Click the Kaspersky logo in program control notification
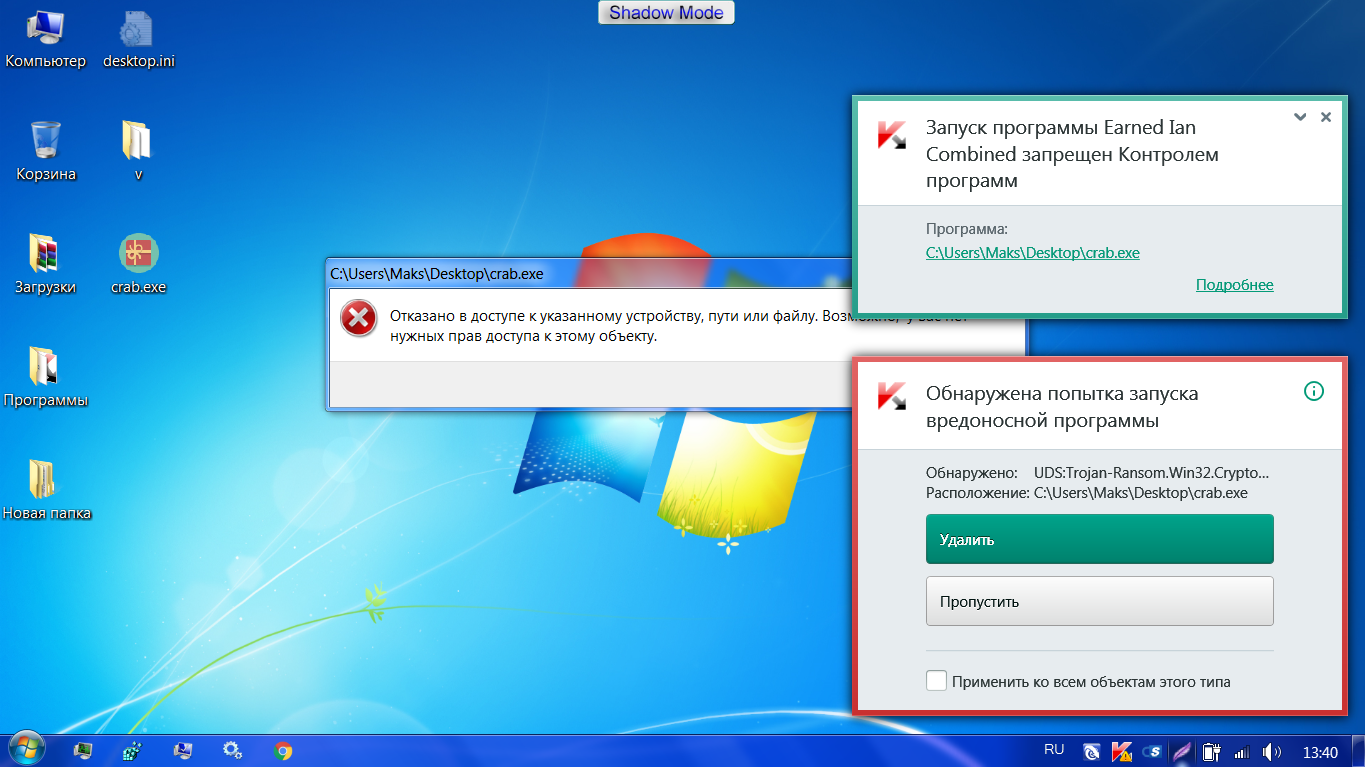This screenshot has width=1365, height=767. [892, 135]
